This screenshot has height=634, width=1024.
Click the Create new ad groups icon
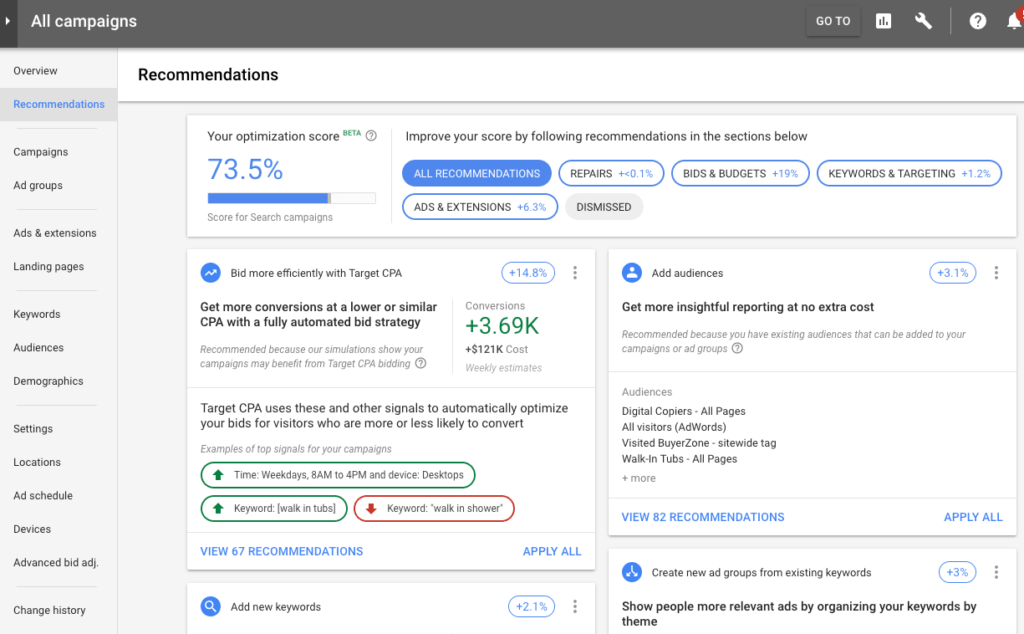[x=631, y=572]
